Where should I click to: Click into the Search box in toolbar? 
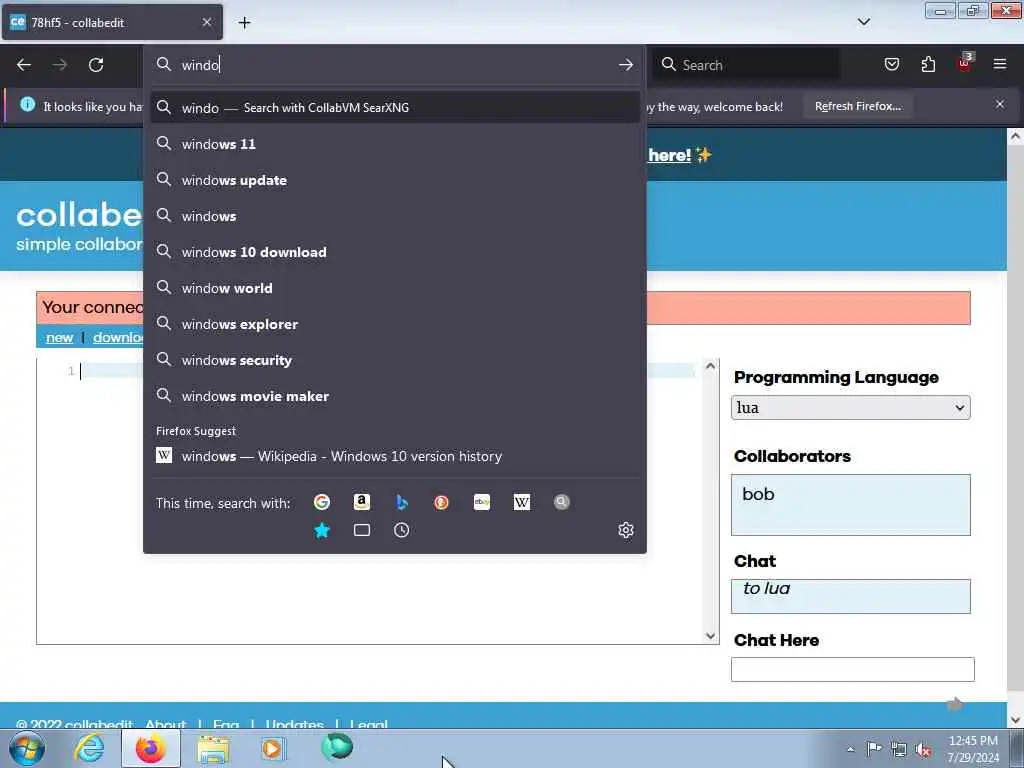[x=746, y=65]
